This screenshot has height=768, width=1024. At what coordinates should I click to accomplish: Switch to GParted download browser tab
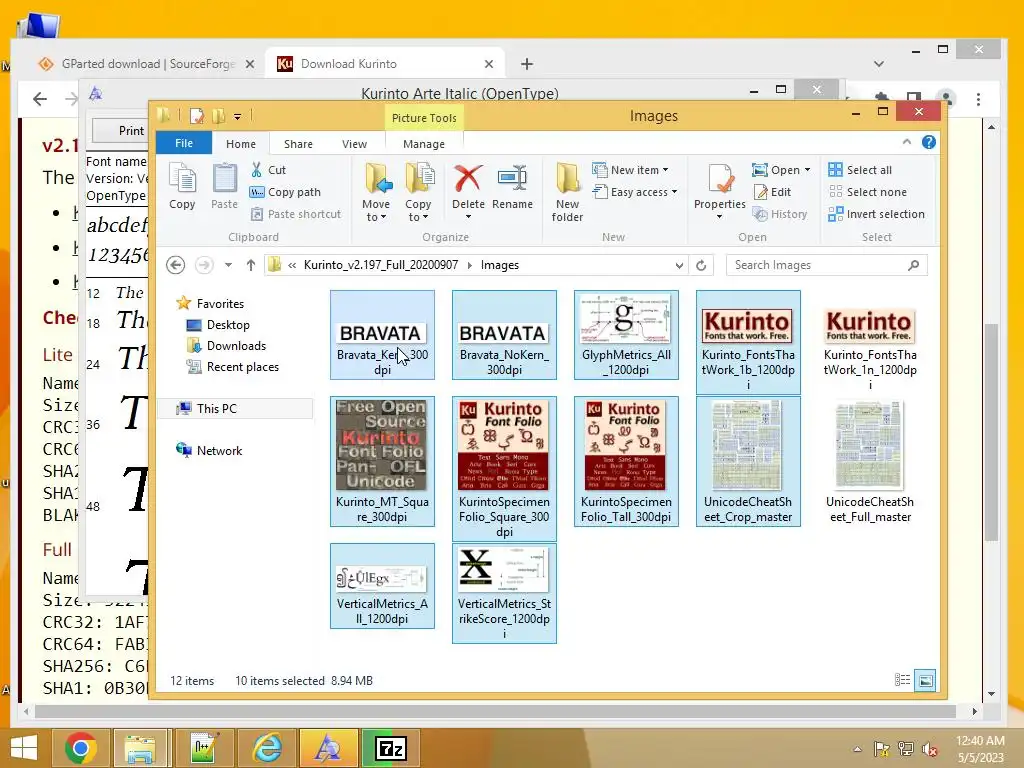[x=146, y=64]
